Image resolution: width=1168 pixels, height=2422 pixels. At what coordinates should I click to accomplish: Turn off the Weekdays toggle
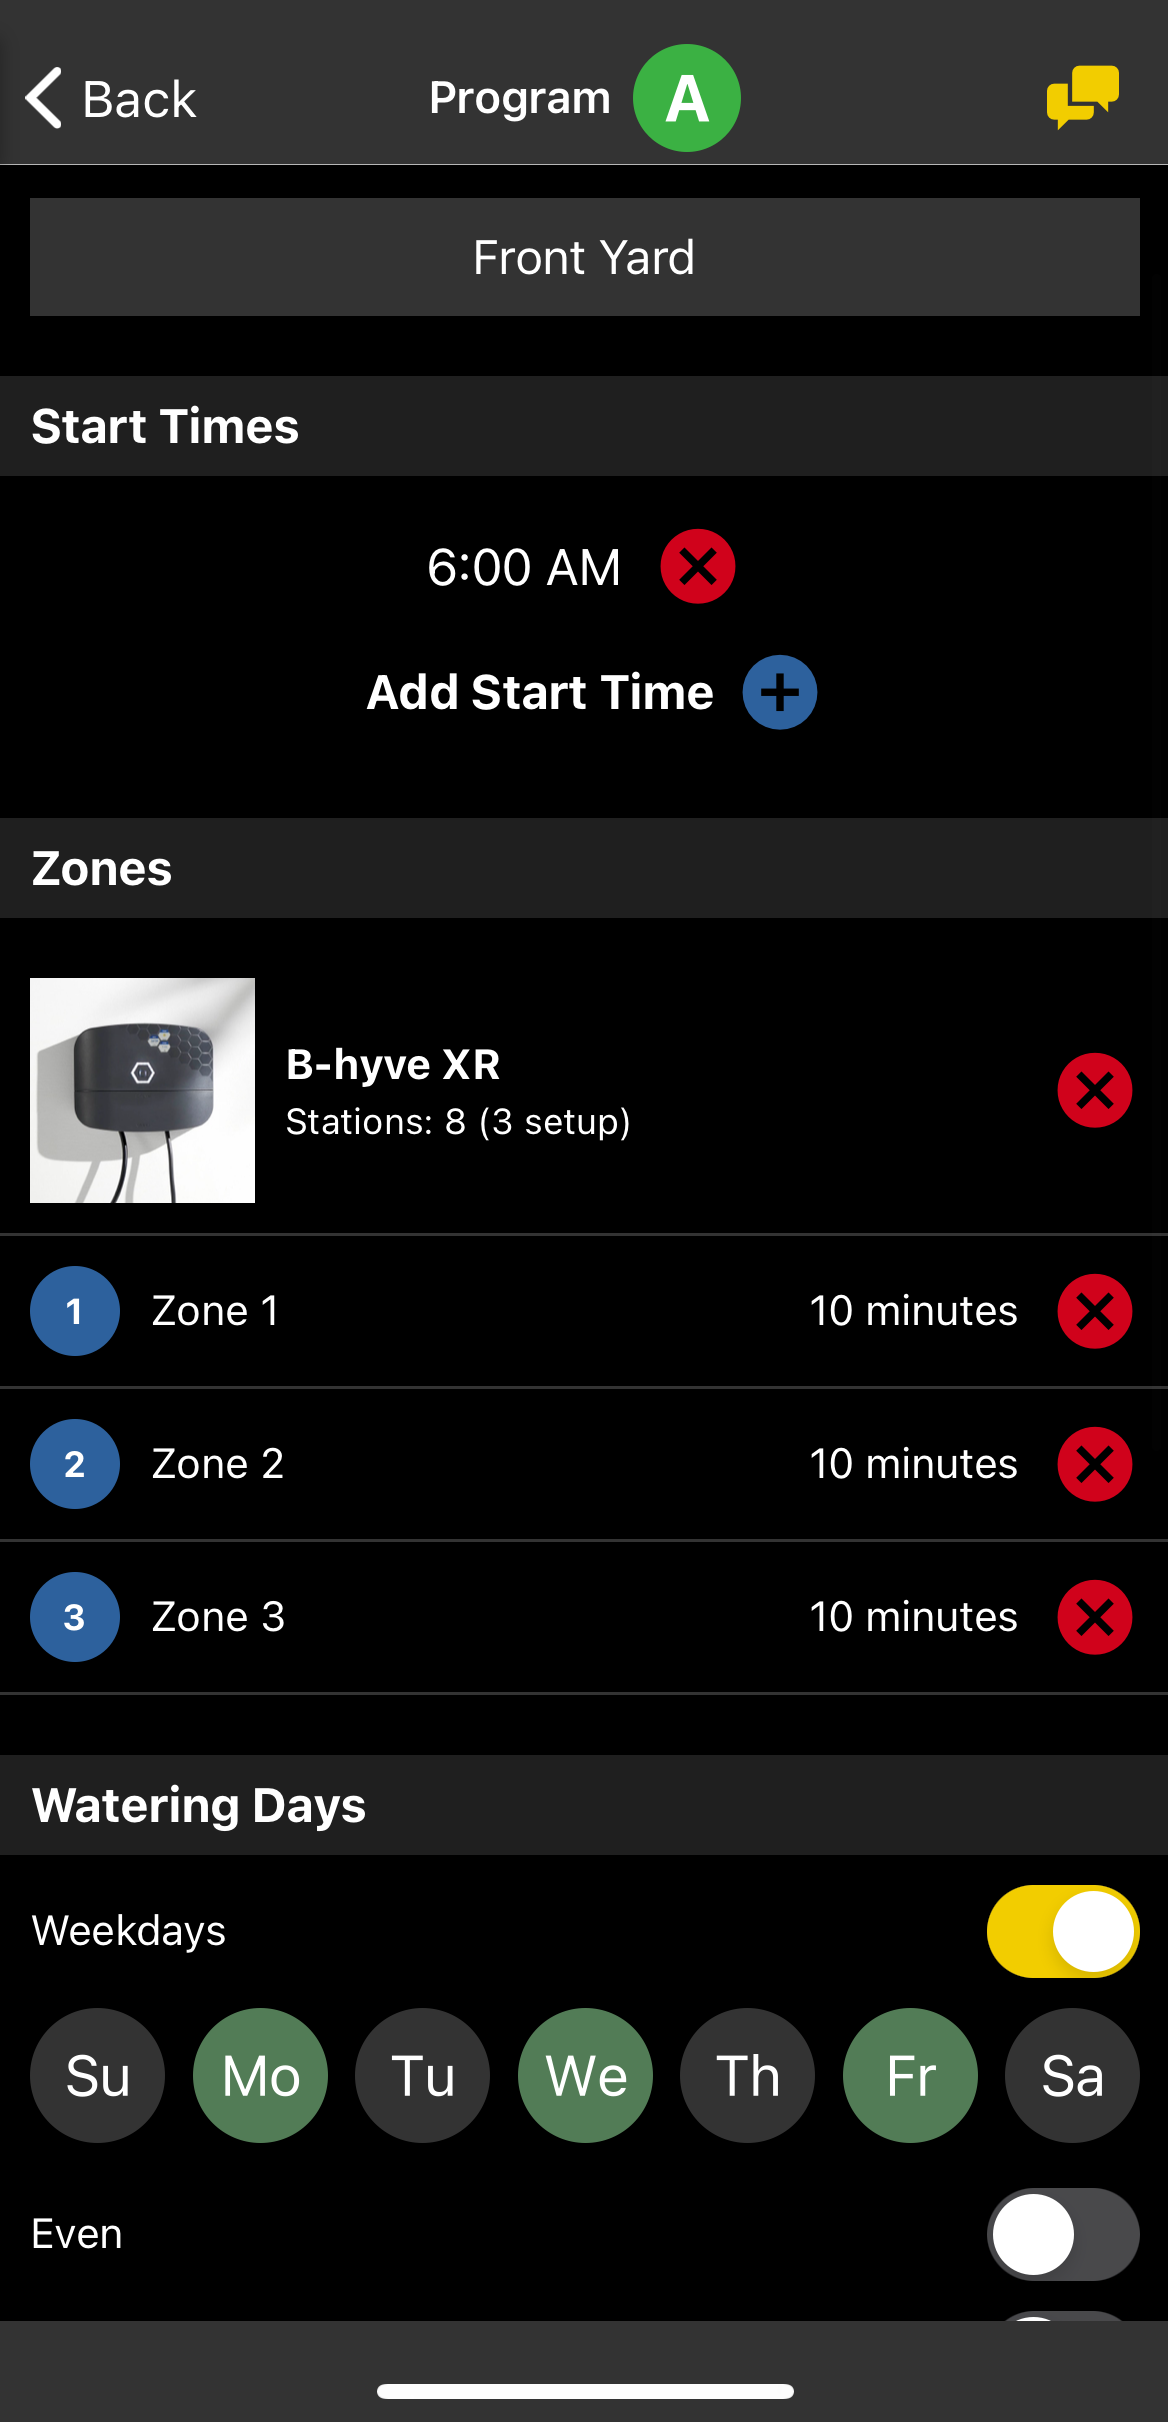(x=1063, y=1931)
